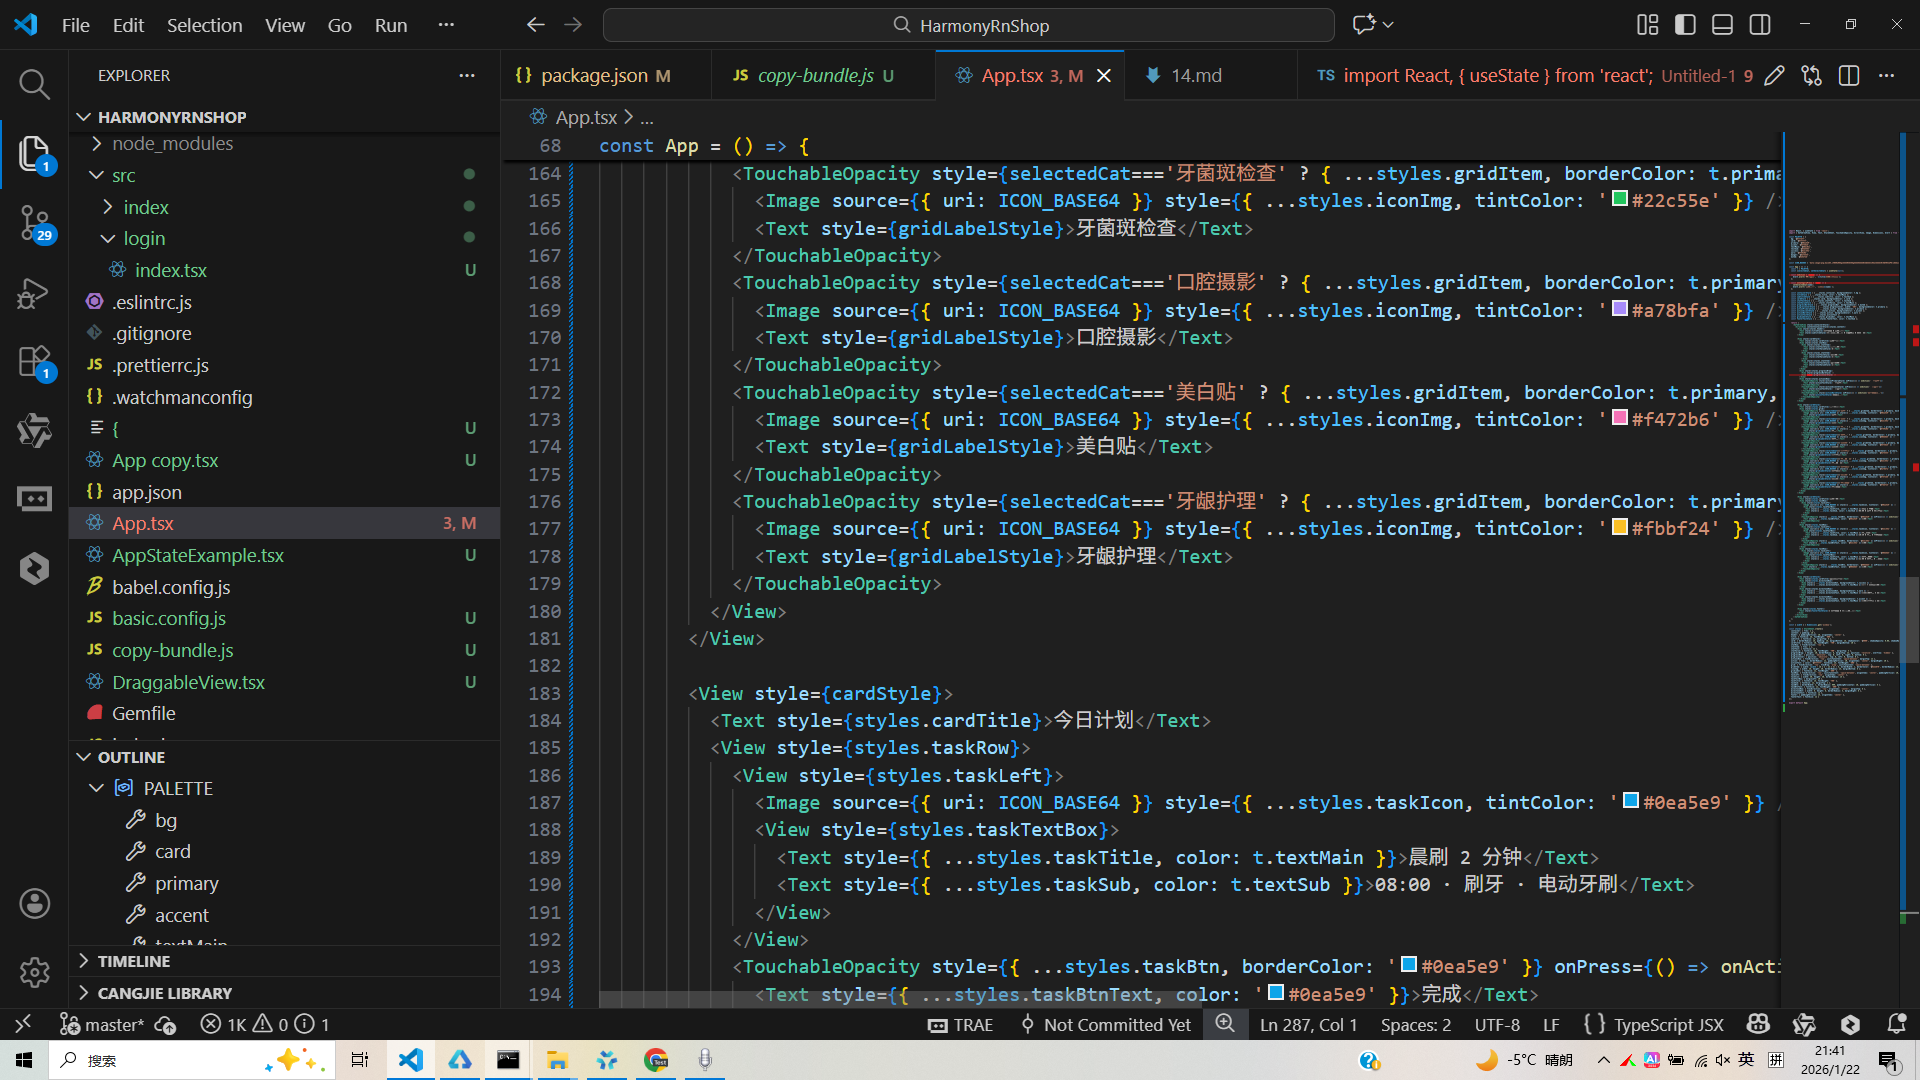Open the Extensions view
Image resolution: width=1920 pixels, height=1080 pixels.
tap(34, 362)
